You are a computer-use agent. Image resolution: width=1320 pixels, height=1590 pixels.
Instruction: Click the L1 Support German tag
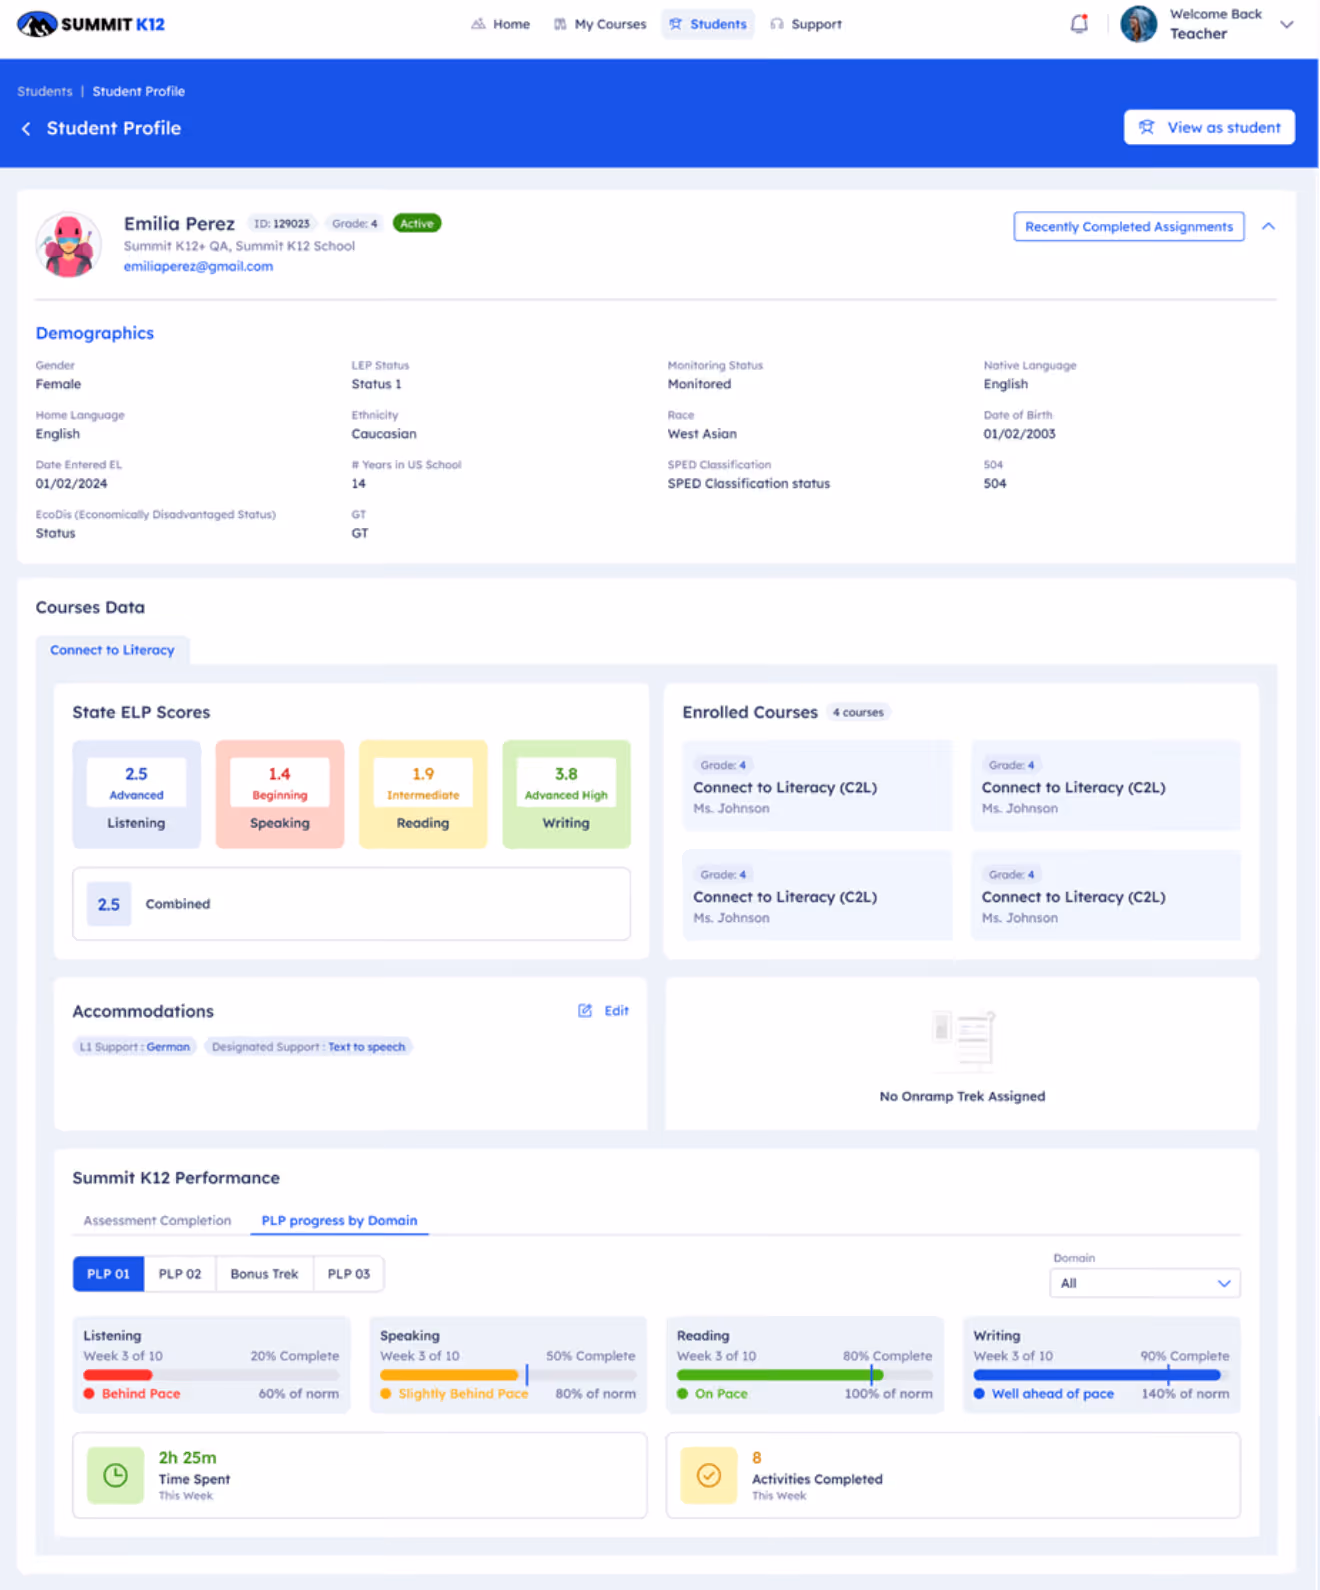tap(134, 1047)
